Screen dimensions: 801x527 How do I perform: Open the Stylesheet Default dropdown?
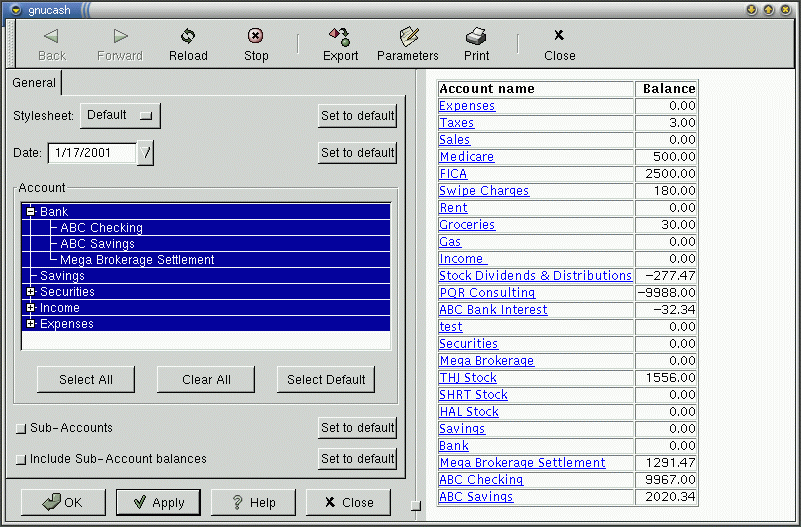(x=120, y=116)
